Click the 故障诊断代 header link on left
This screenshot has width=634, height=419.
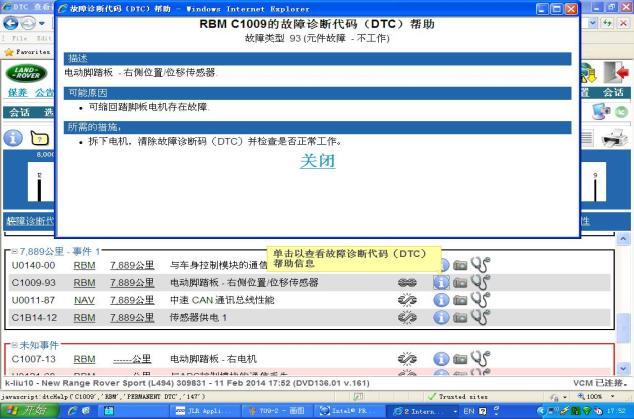pyautogui.click(x=30, y=221)
